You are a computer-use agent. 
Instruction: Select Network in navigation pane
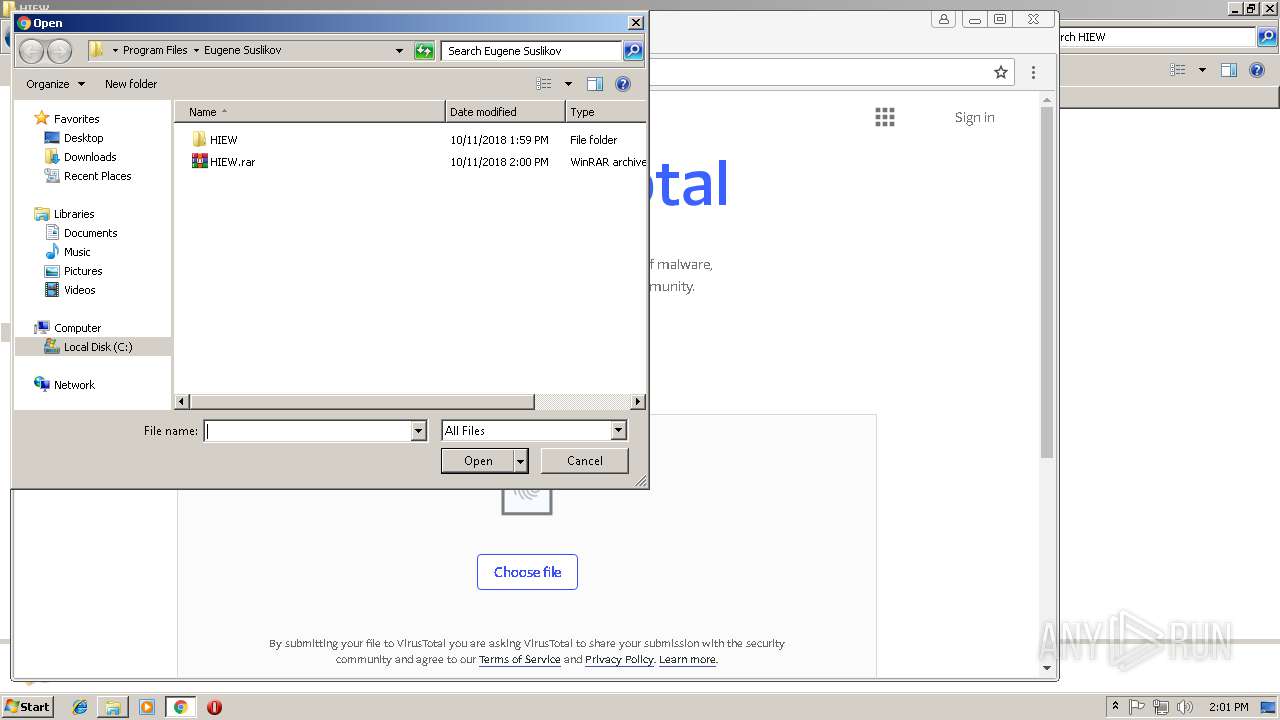[74, 385]
